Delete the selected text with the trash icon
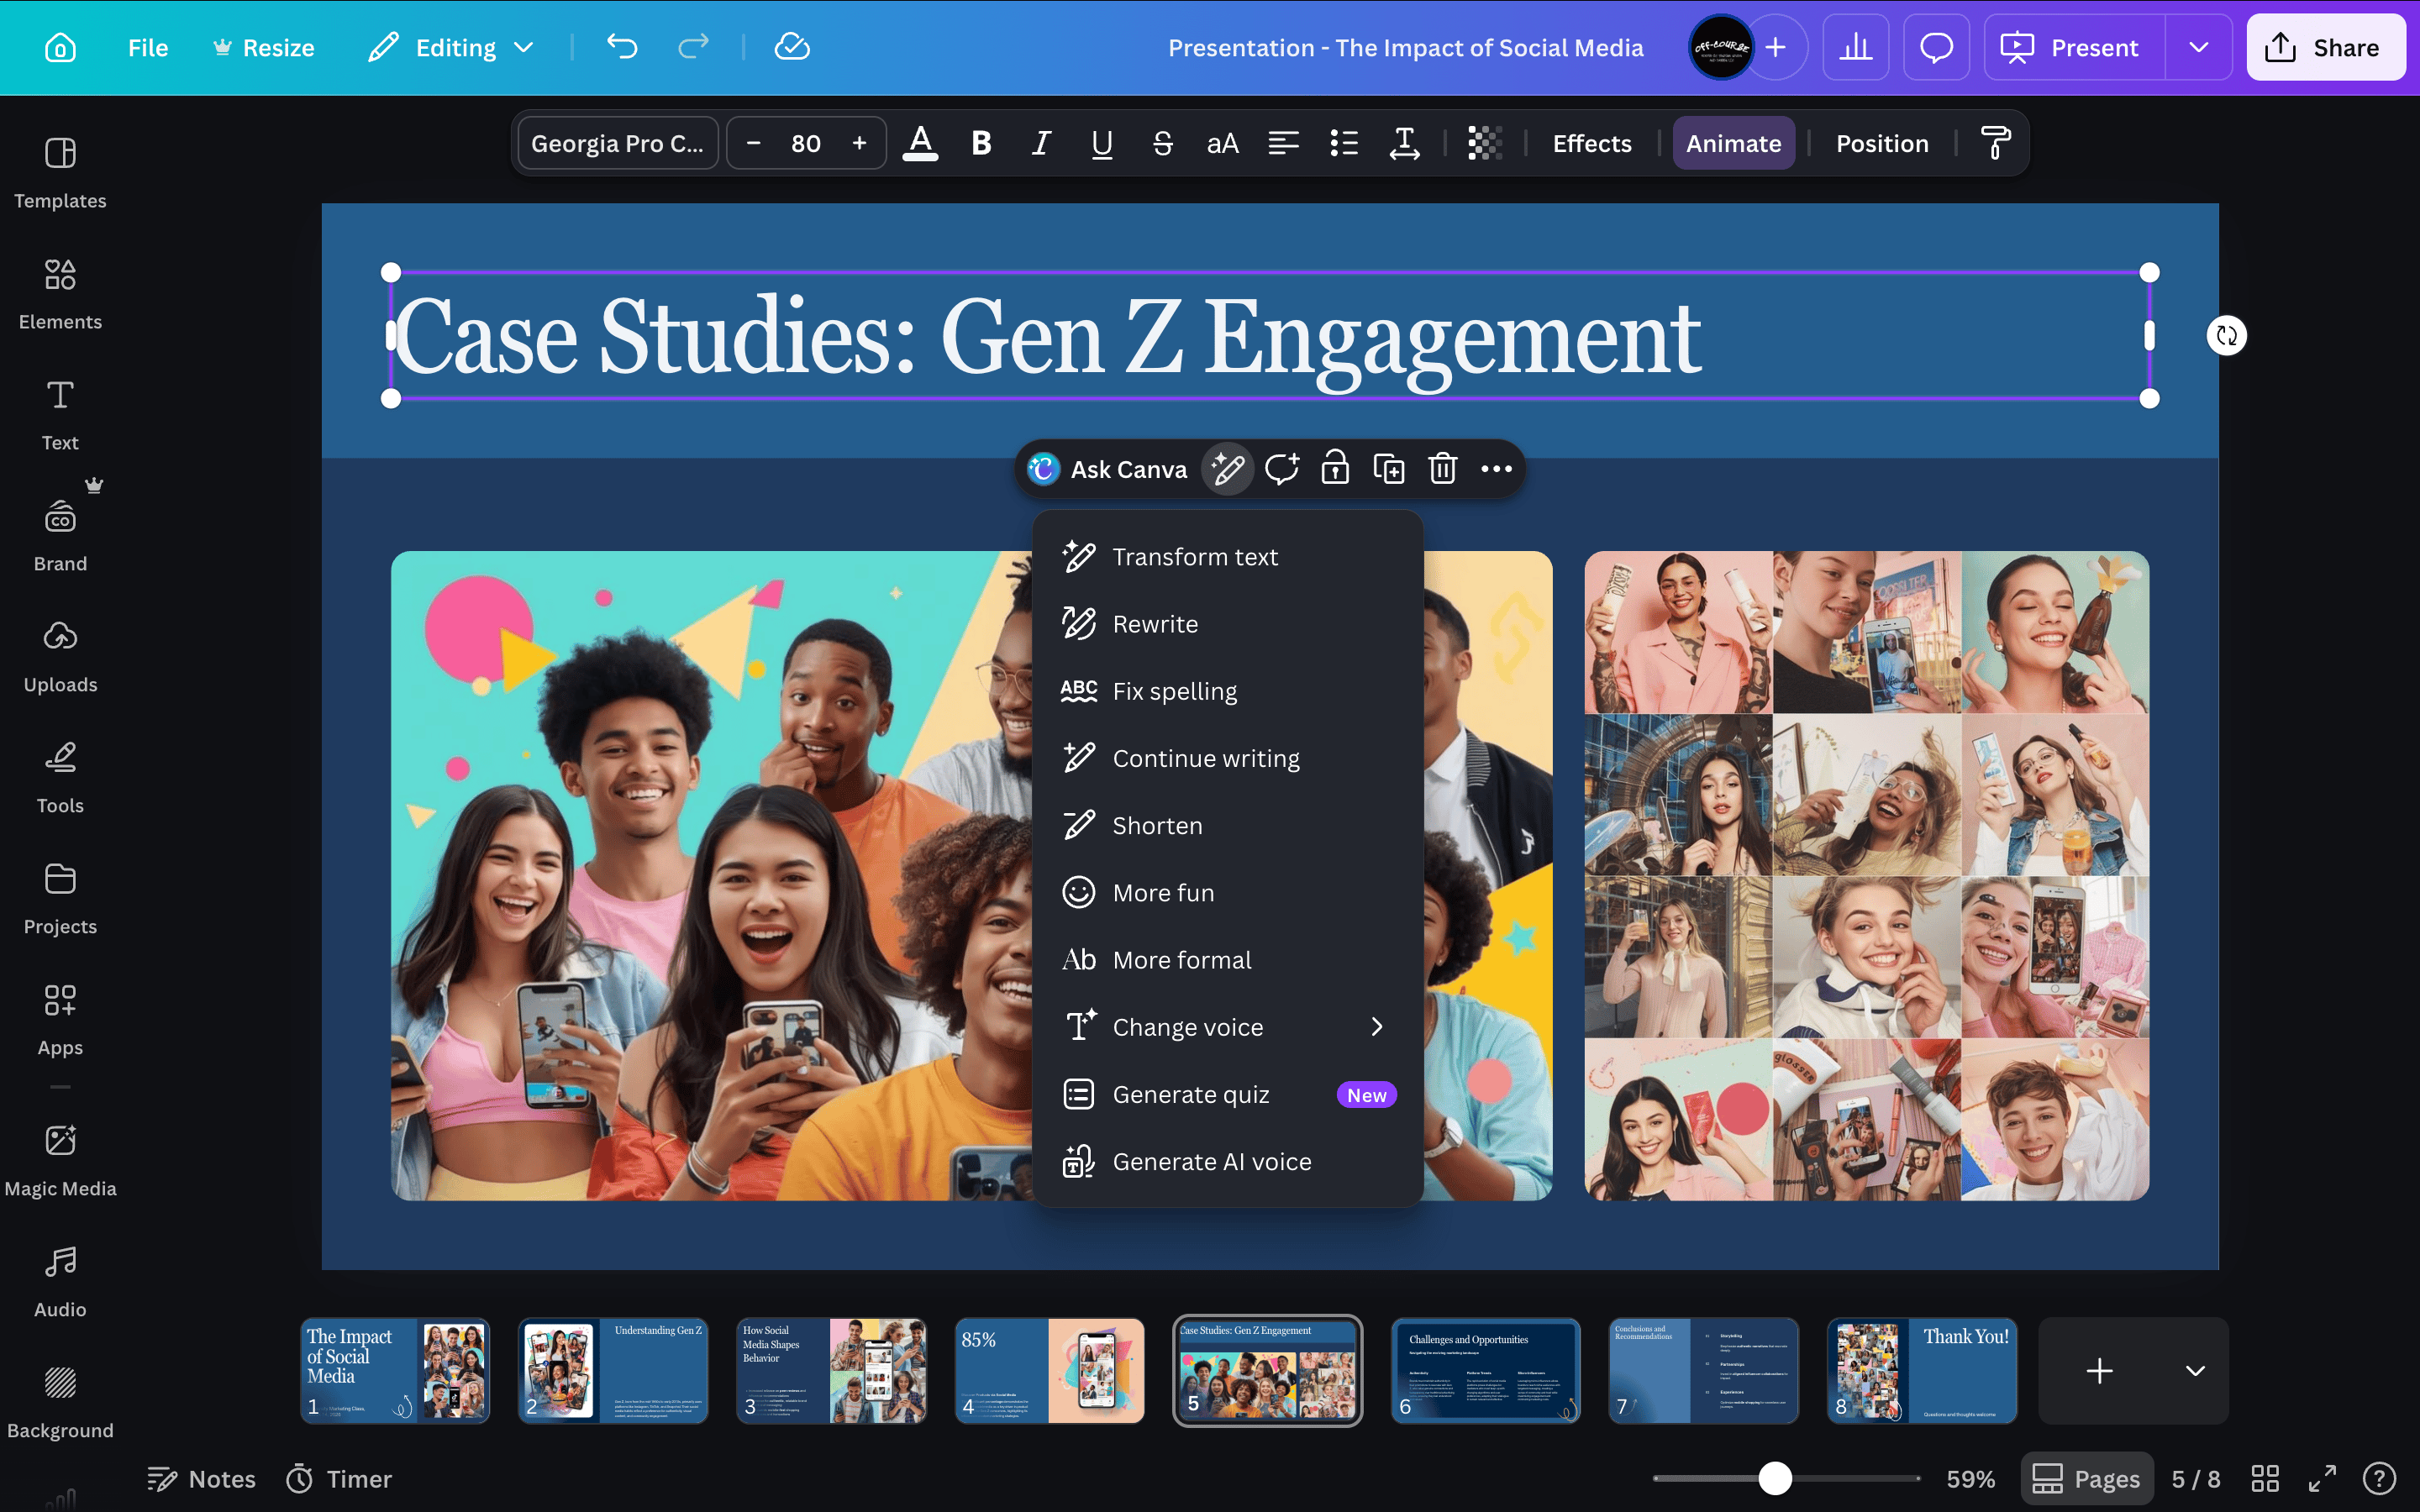 (x=1442, y=469)
